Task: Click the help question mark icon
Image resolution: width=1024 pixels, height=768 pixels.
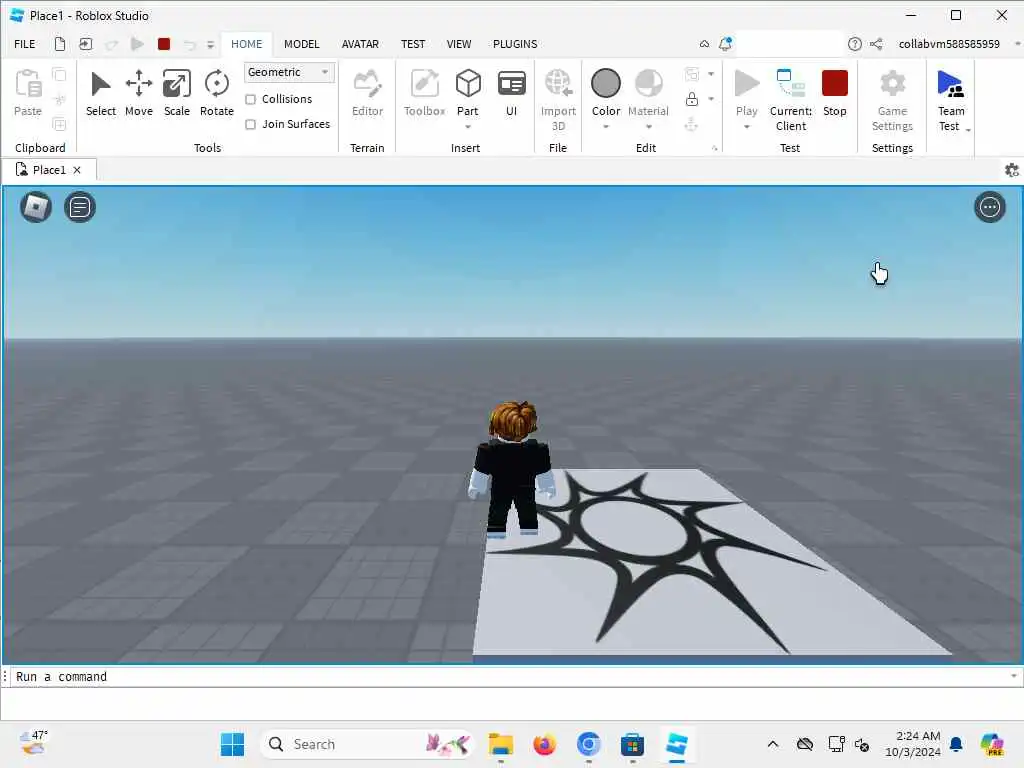Action: (854, 44)
